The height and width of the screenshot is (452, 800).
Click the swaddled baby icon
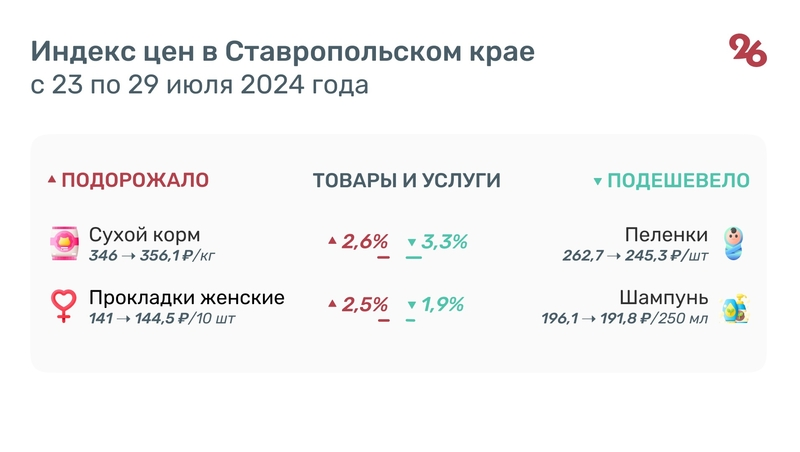tap(735, 243)
